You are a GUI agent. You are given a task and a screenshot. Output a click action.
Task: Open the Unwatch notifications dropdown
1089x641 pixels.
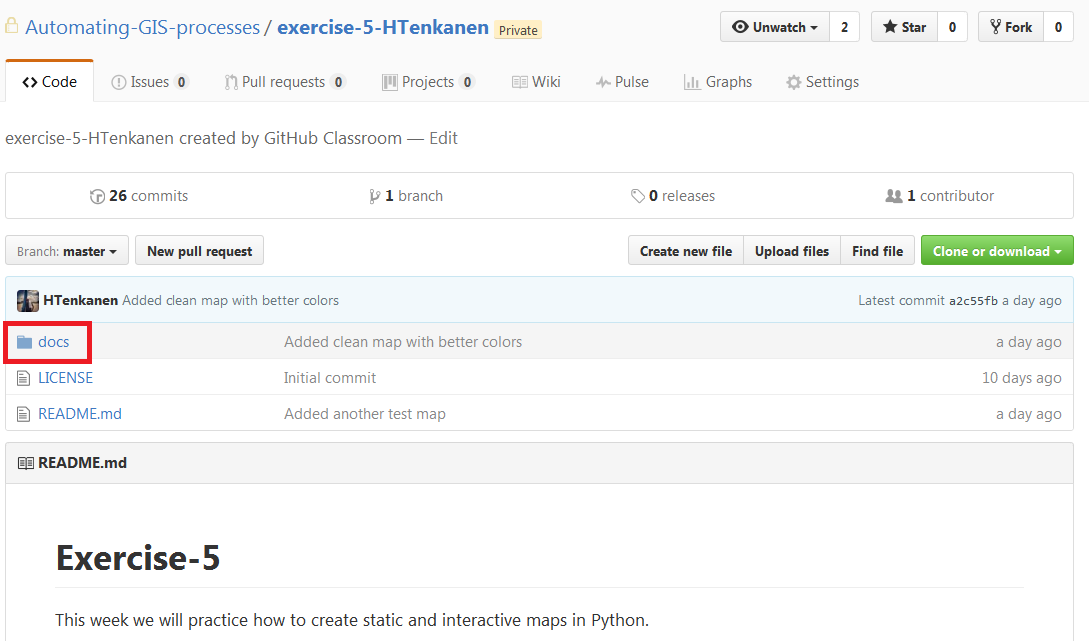tap(775, 27)
